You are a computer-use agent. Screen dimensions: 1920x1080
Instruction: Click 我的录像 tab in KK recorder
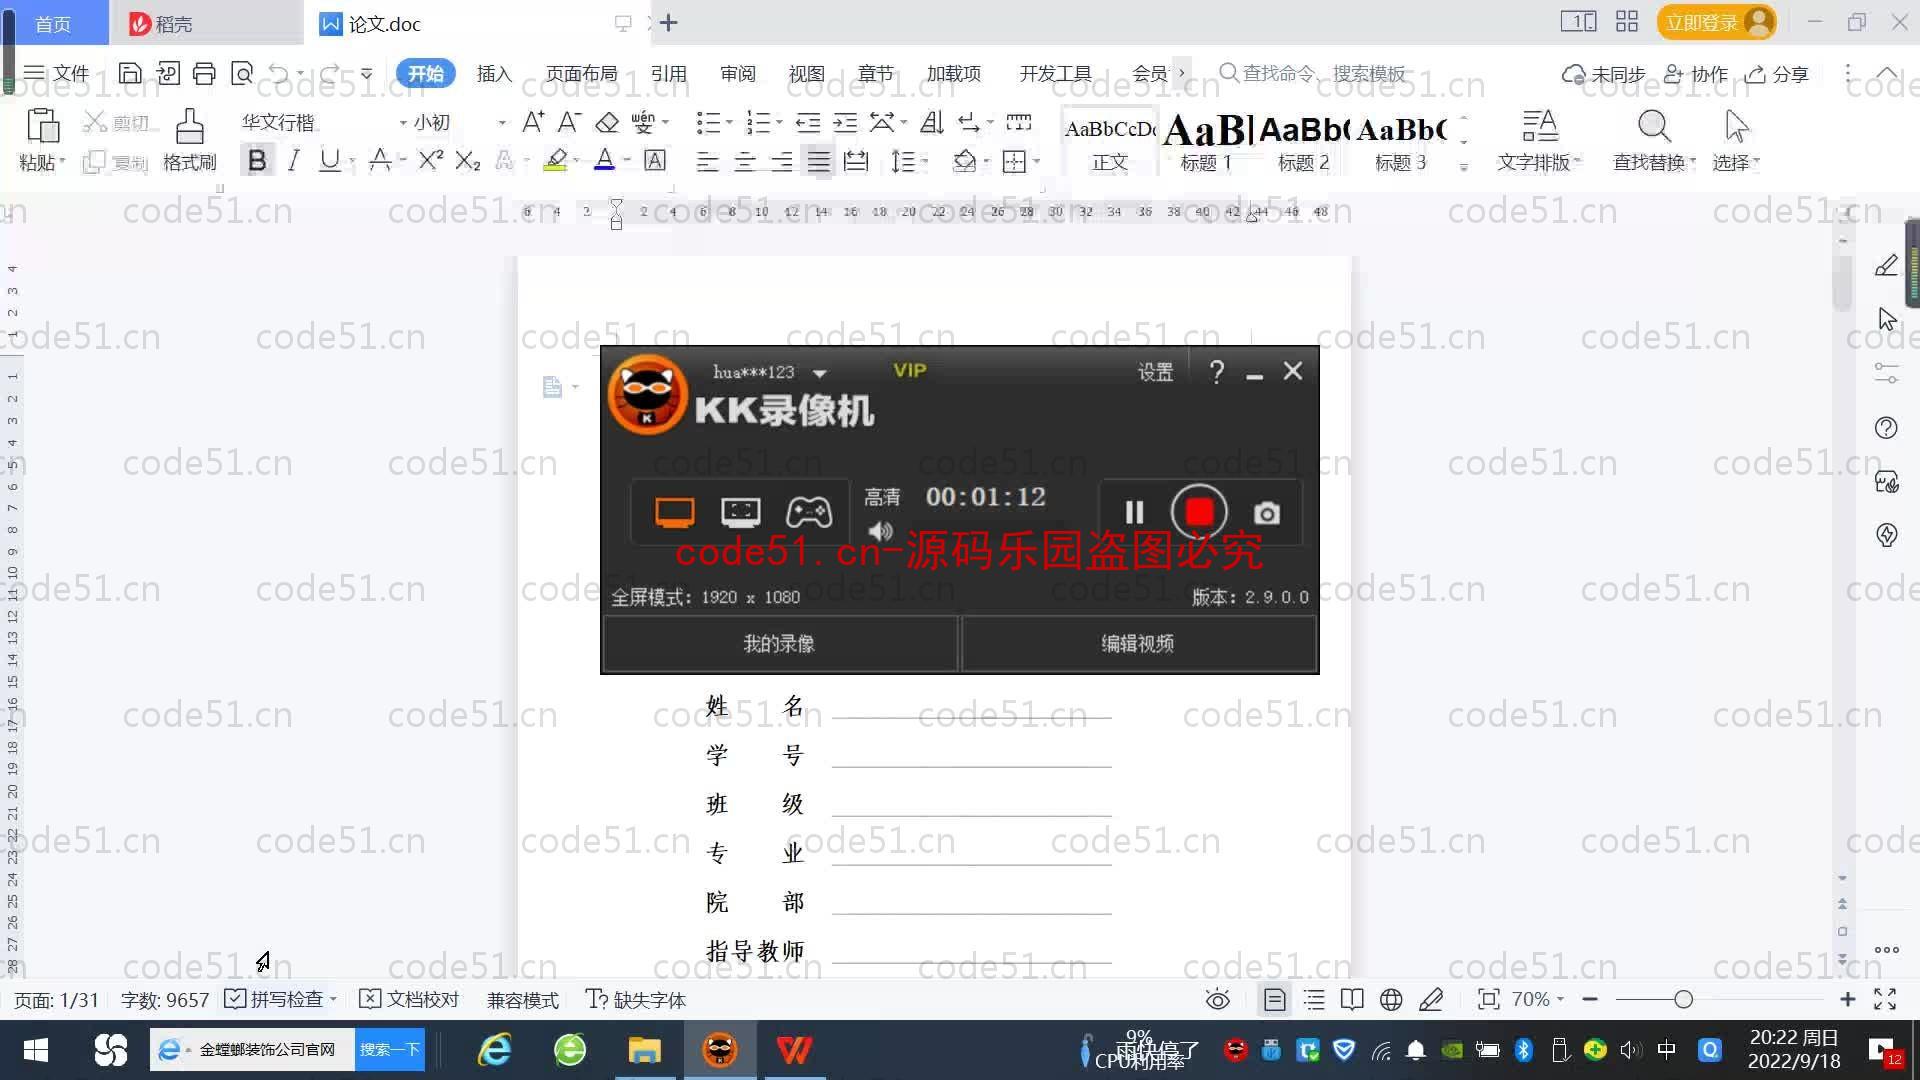coord(778,644)
